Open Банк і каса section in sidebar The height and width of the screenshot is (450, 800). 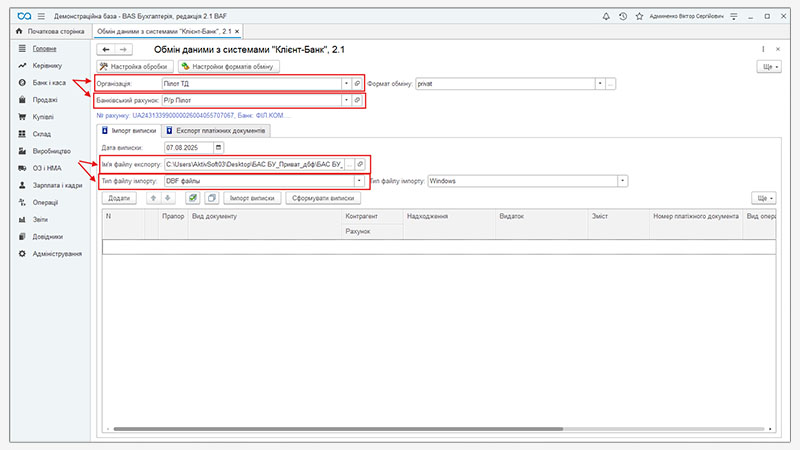pyautogui.click(x=49, y=82)
